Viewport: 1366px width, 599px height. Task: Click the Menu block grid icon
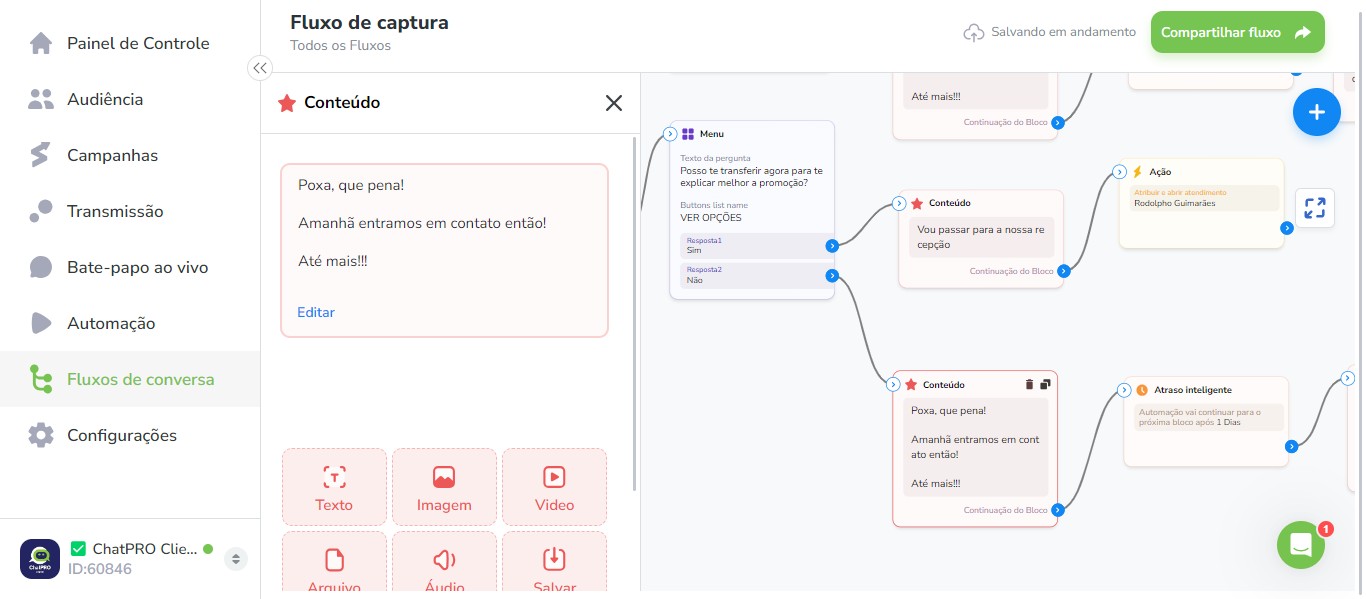click(x=688, y=134)
